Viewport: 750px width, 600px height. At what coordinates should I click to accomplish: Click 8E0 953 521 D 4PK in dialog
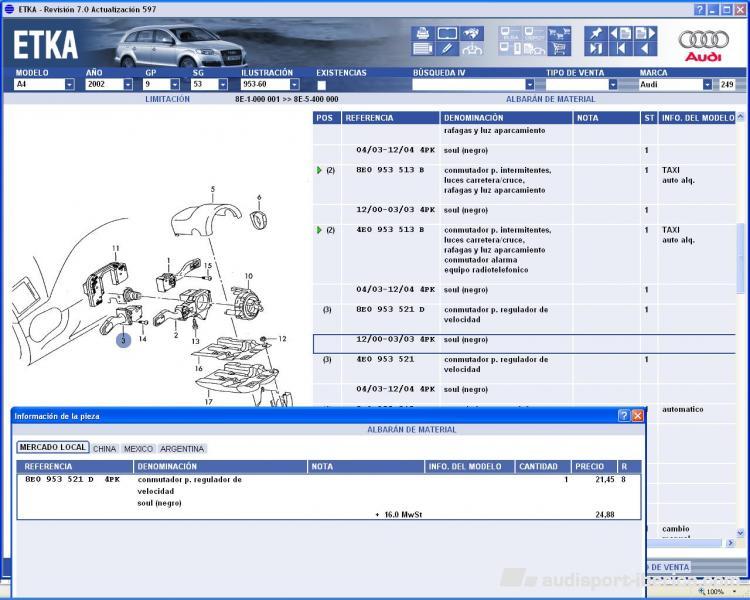click(x=72, y=479)
